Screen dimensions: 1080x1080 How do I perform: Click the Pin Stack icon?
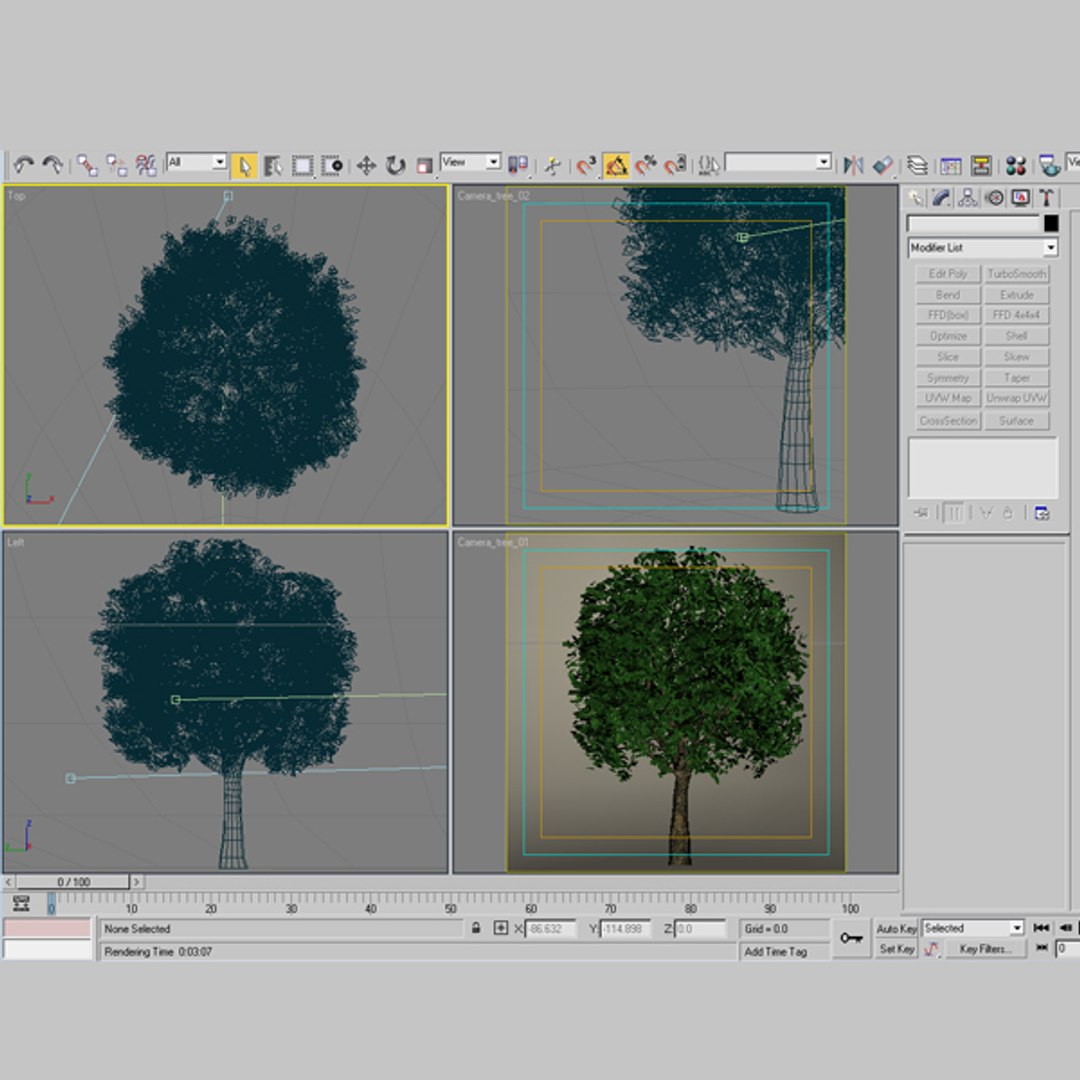click(921, 513)
